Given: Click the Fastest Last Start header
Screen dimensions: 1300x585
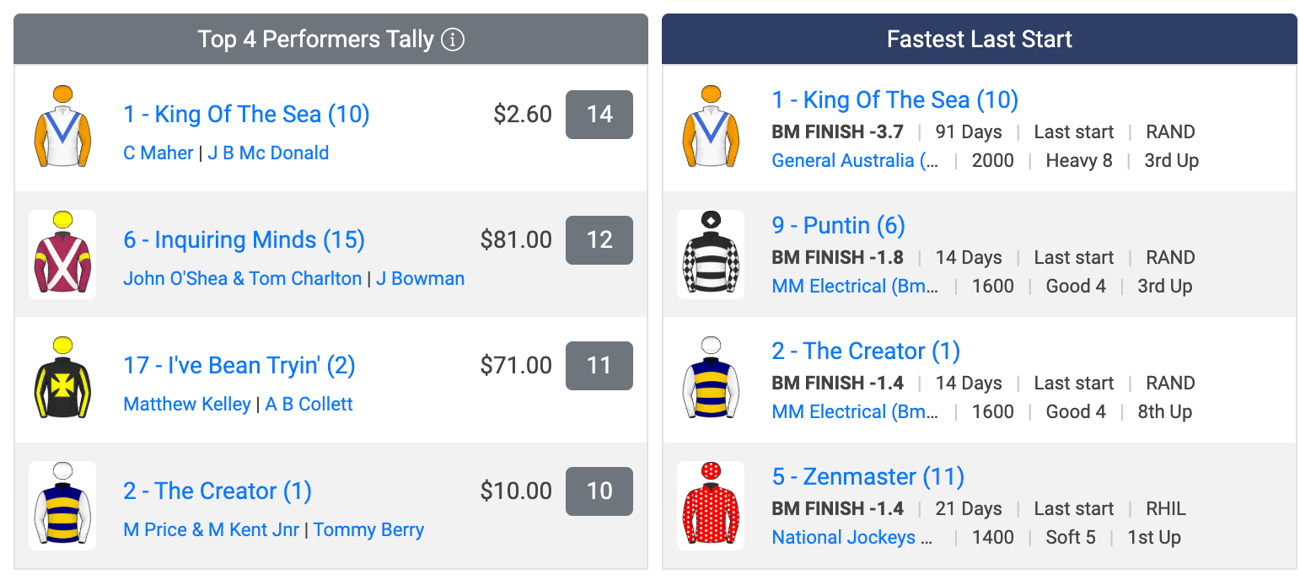Looking at the screenshot, I should pos(980,39).
